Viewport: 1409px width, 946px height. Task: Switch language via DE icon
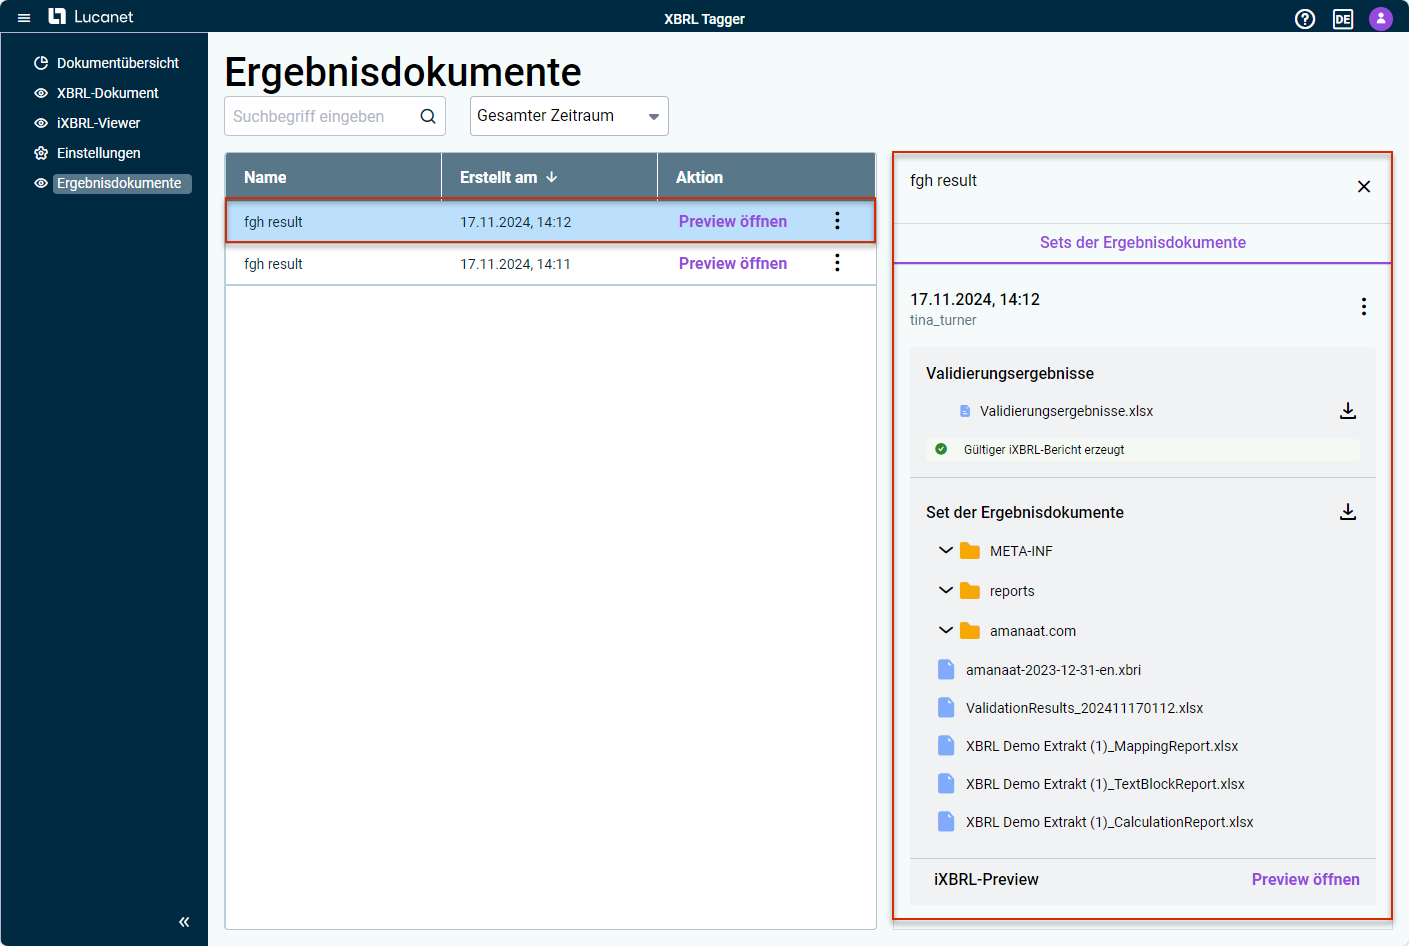click(1343, 19)
